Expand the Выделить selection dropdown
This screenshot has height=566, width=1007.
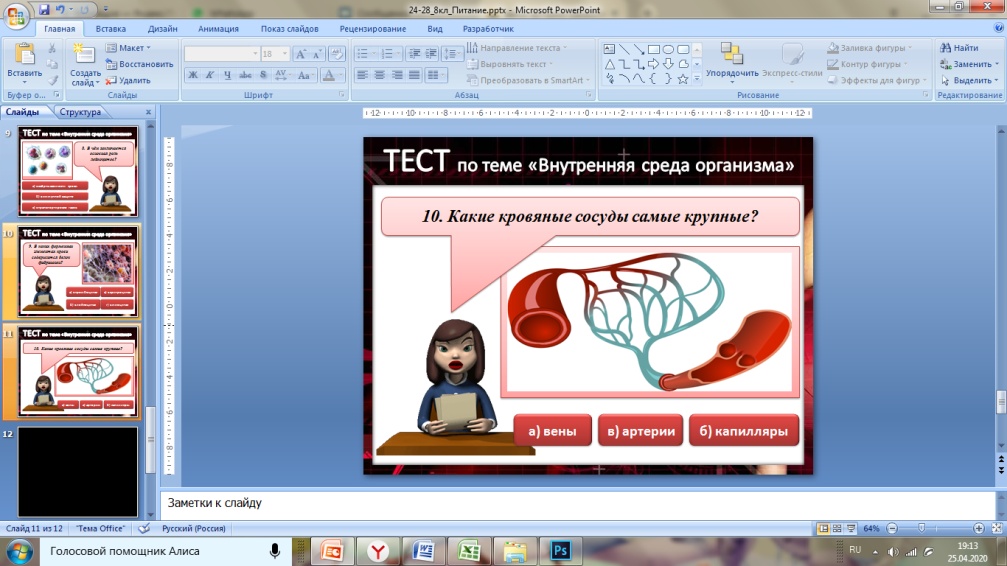(x=970, y=80)
